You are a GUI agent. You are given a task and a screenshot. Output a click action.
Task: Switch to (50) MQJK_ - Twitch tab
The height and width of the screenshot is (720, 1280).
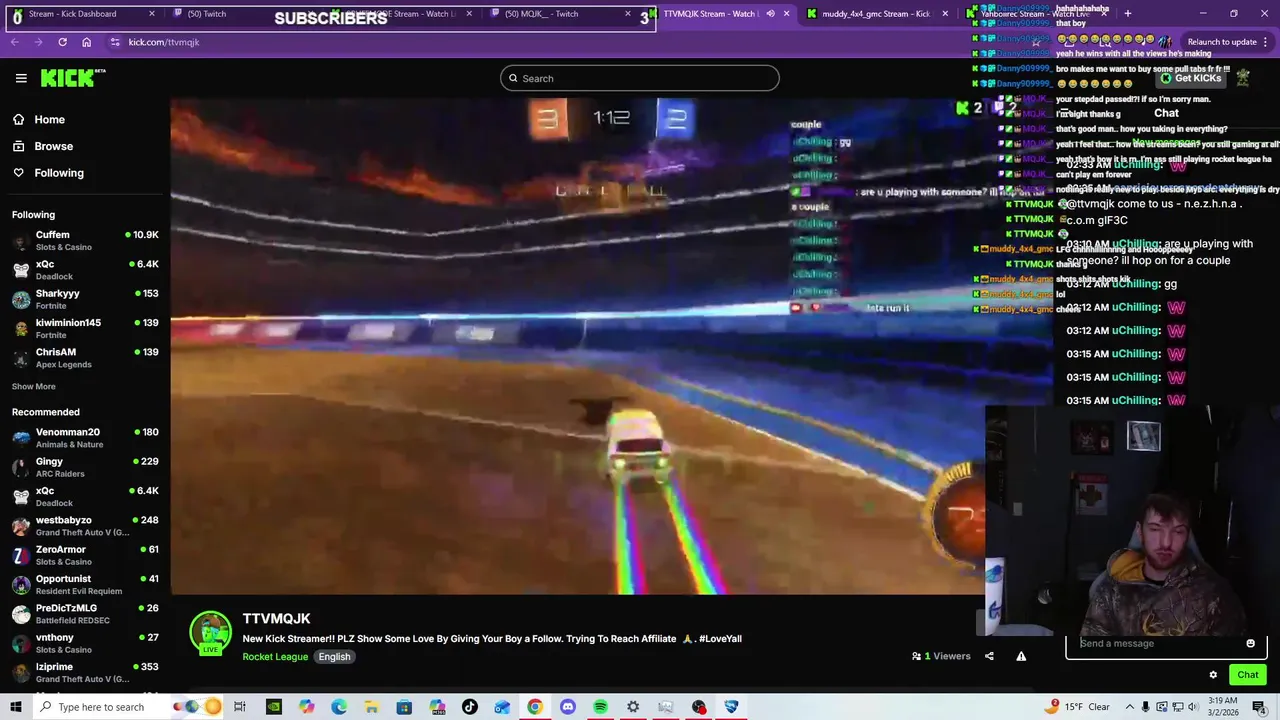pyautogui.click(x=565, y=14)
